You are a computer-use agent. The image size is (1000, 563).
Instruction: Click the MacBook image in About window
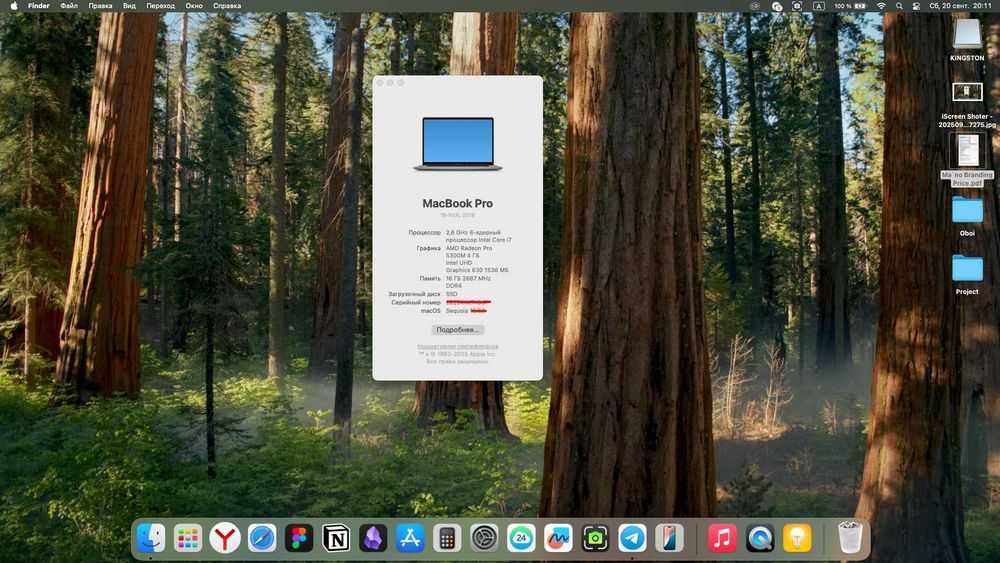[457, 143]
